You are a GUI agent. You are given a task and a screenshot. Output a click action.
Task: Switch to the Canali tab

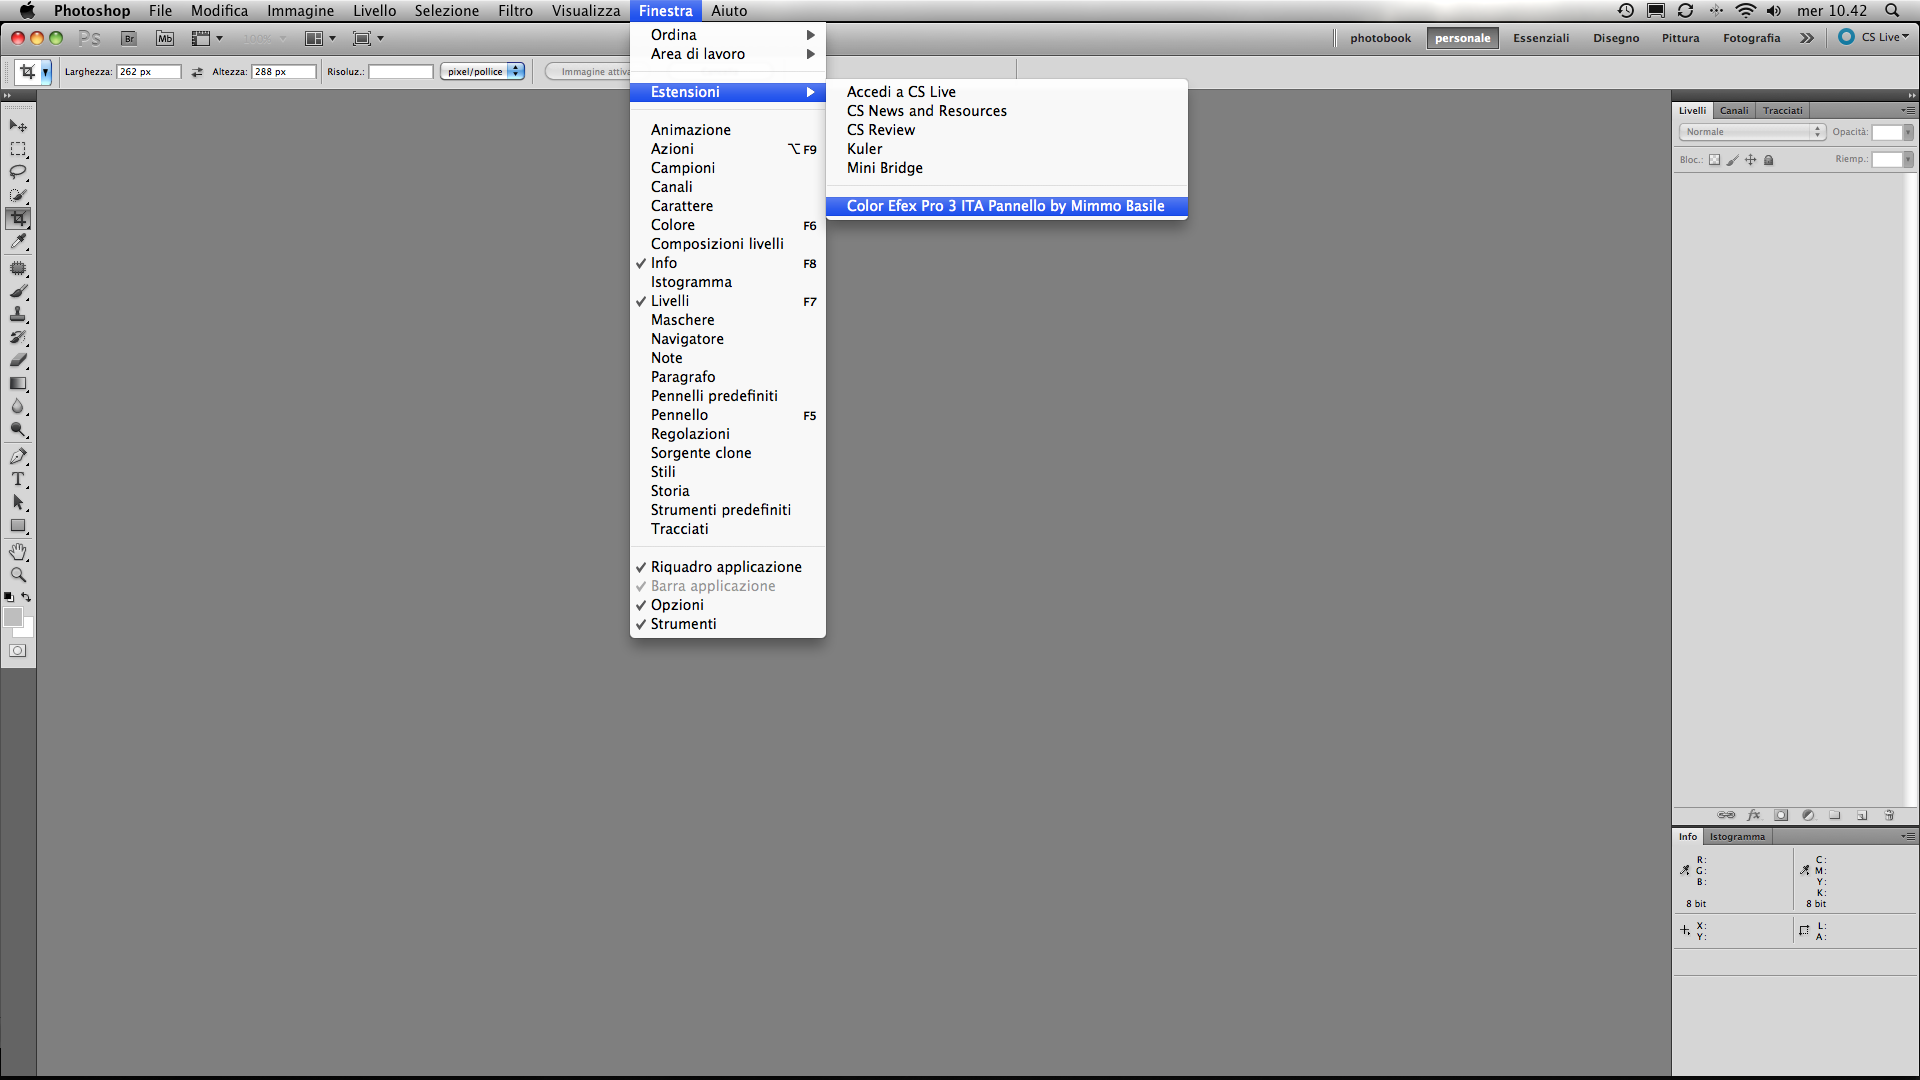point(1734,110)
